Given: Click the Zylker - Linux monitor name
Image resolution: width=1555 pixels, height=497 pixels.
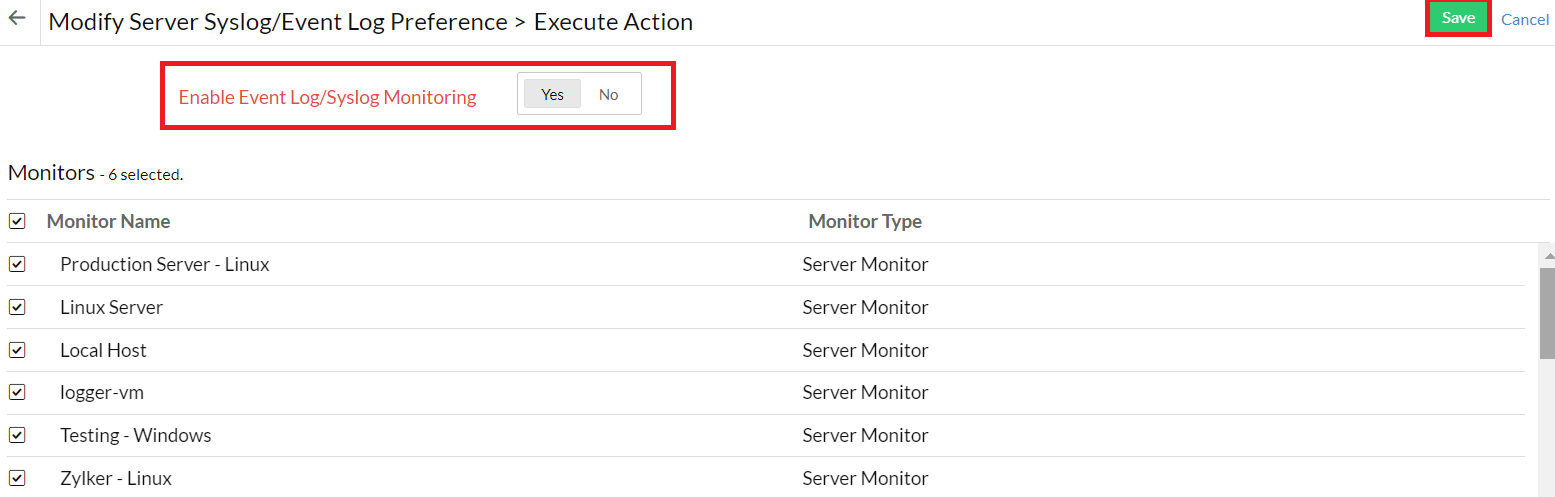Looking at the screenshot, I should (116, 479).
